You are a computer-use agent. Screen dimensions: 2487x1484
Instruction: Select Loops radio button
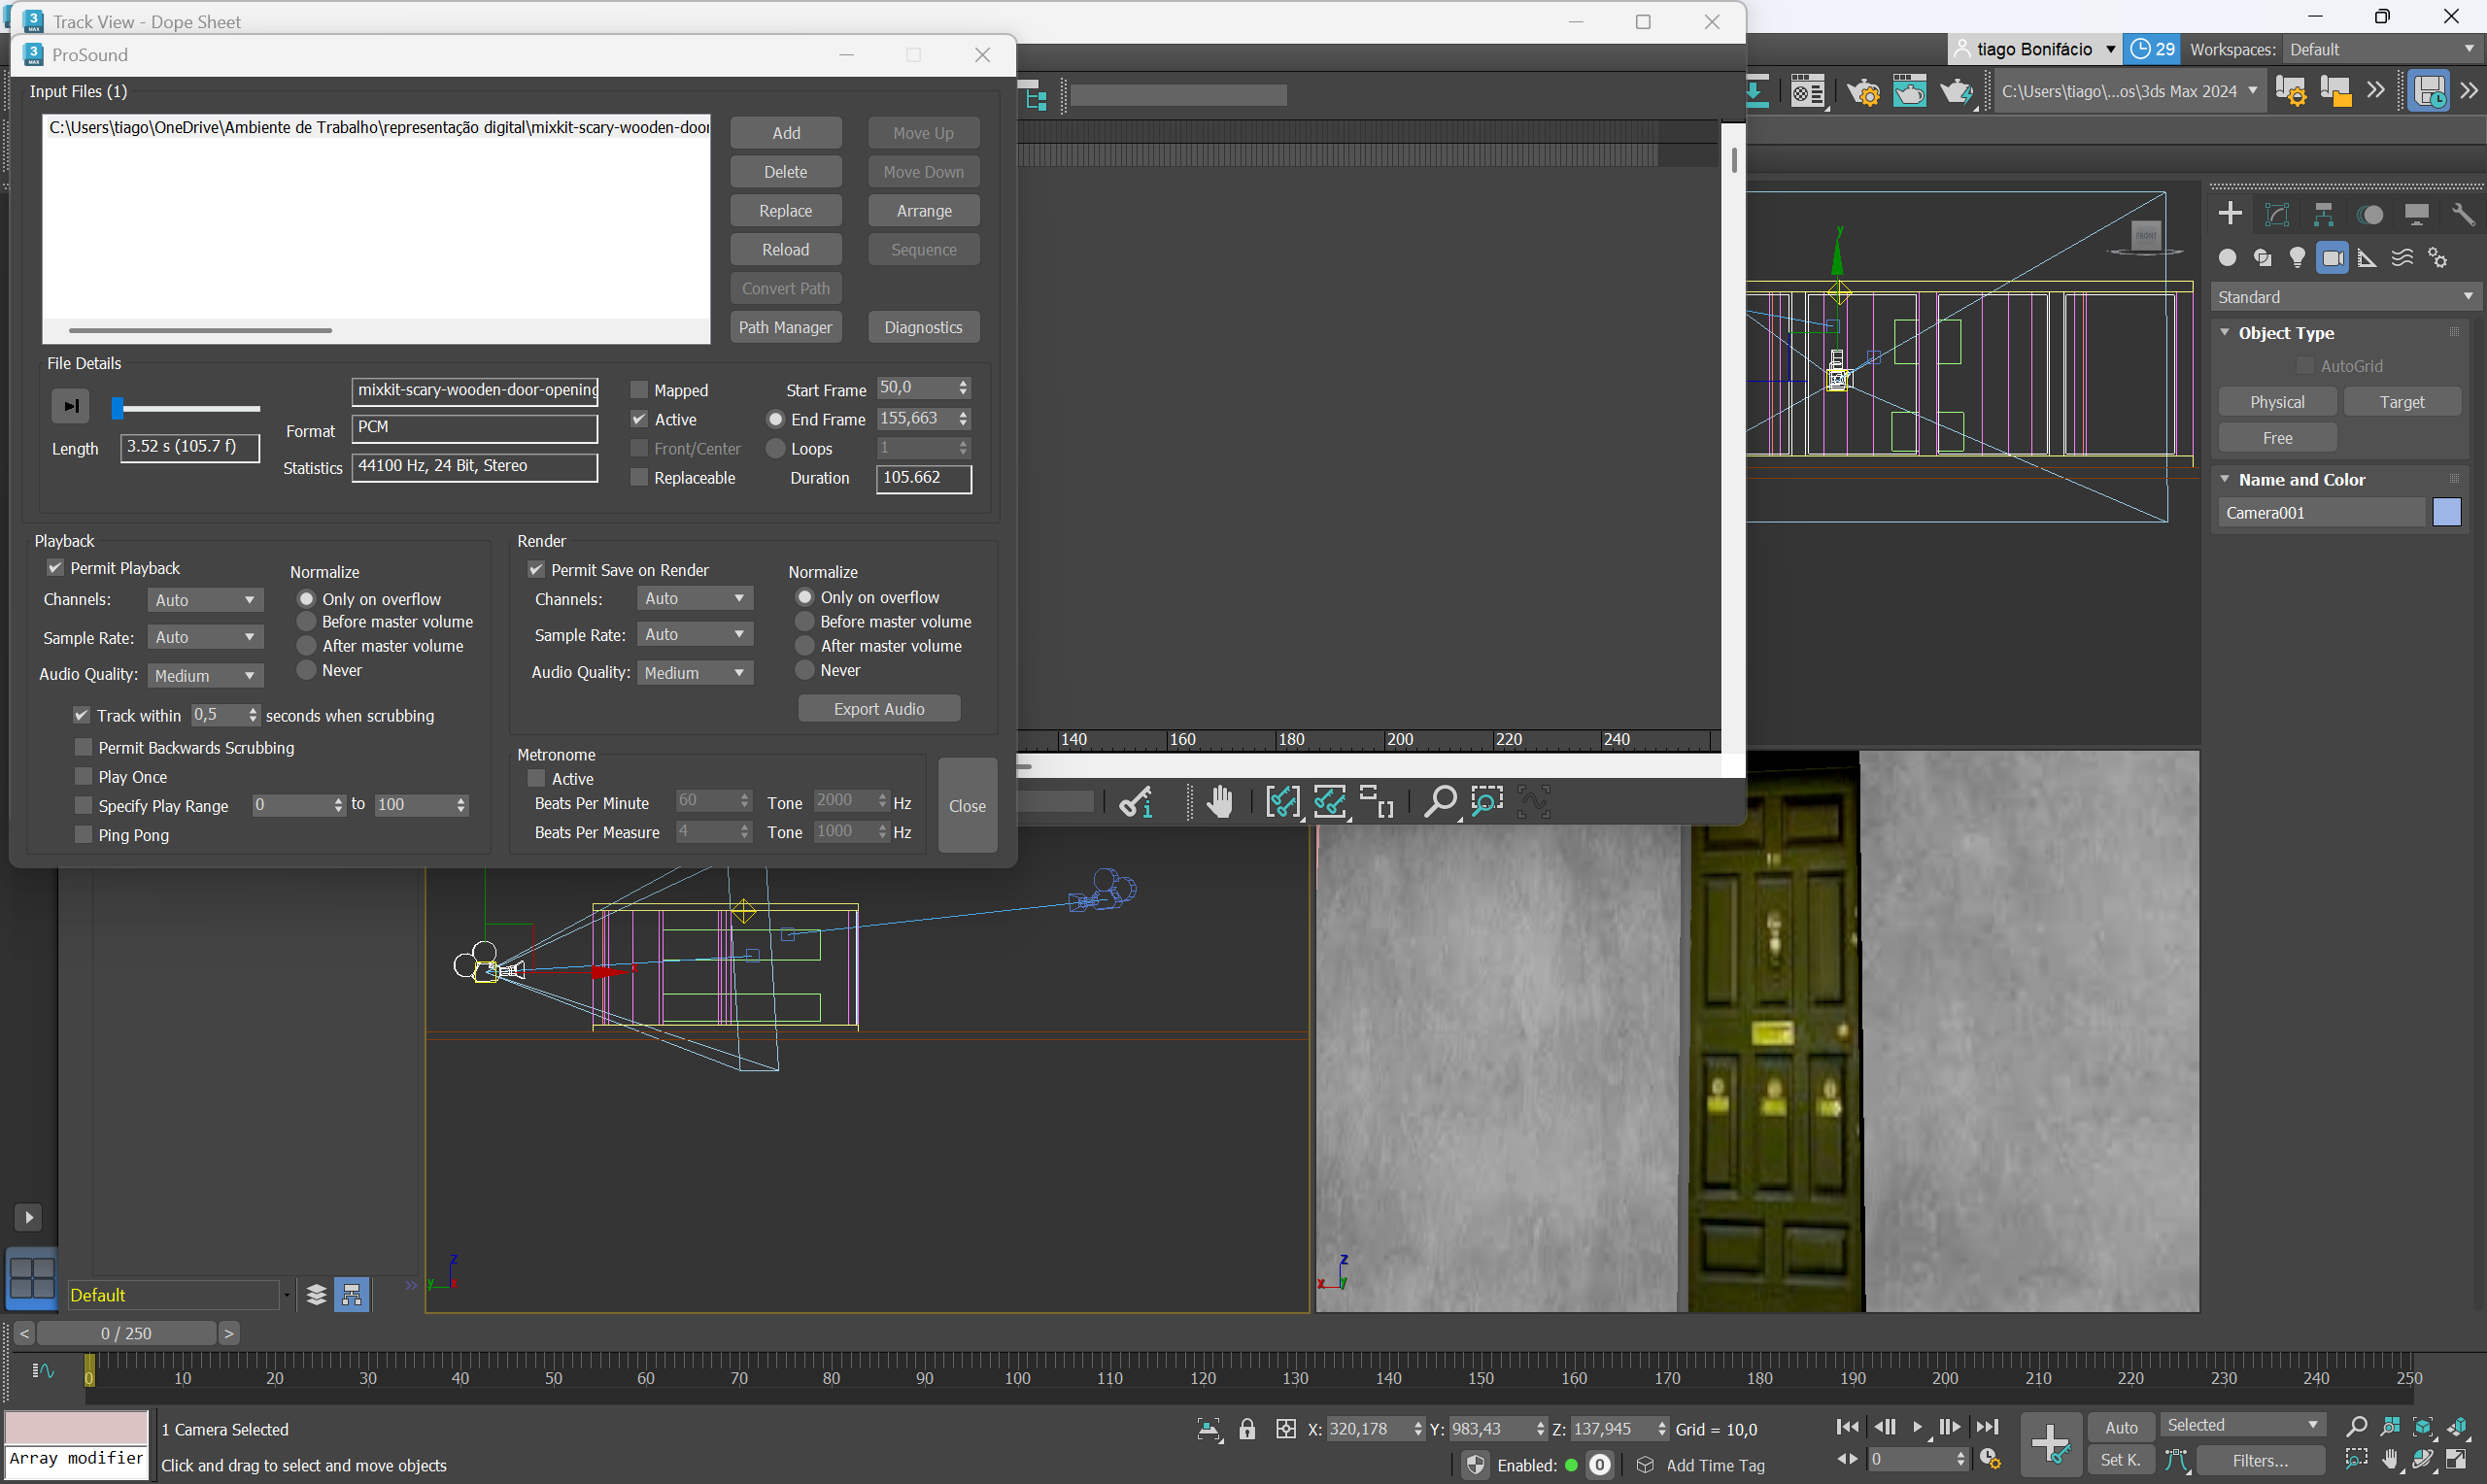[x=775, y=449]
